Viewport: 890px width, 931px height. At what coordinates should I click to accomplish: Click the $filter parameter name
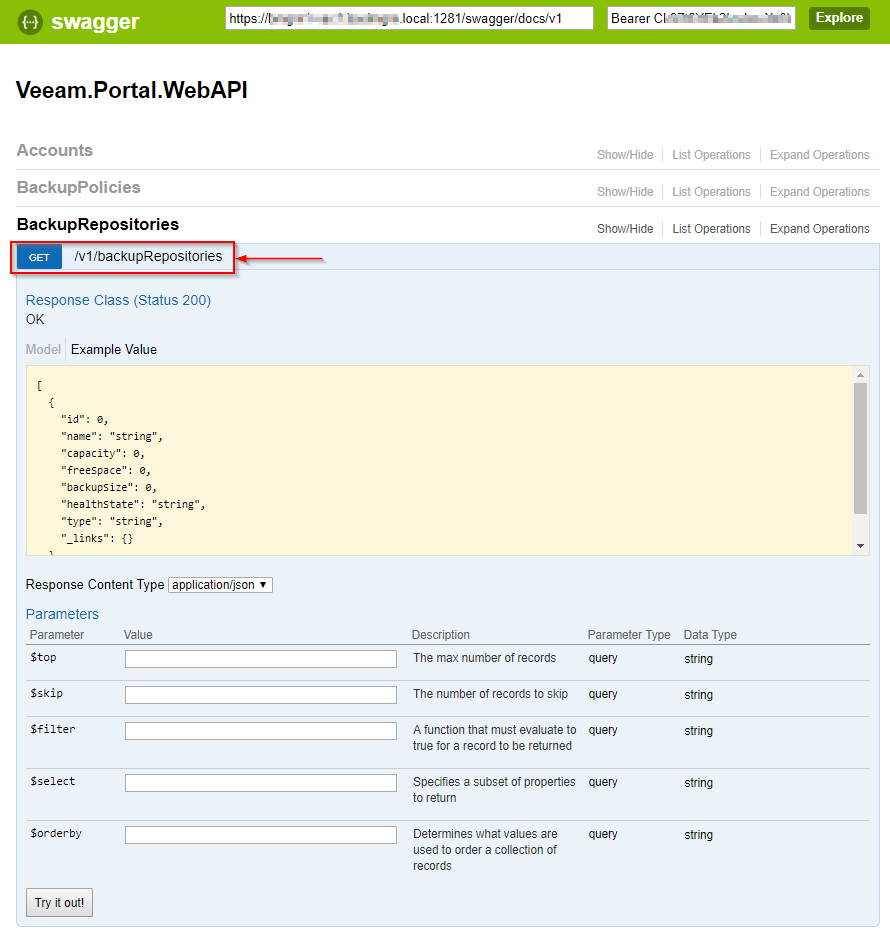pos(53,729)
